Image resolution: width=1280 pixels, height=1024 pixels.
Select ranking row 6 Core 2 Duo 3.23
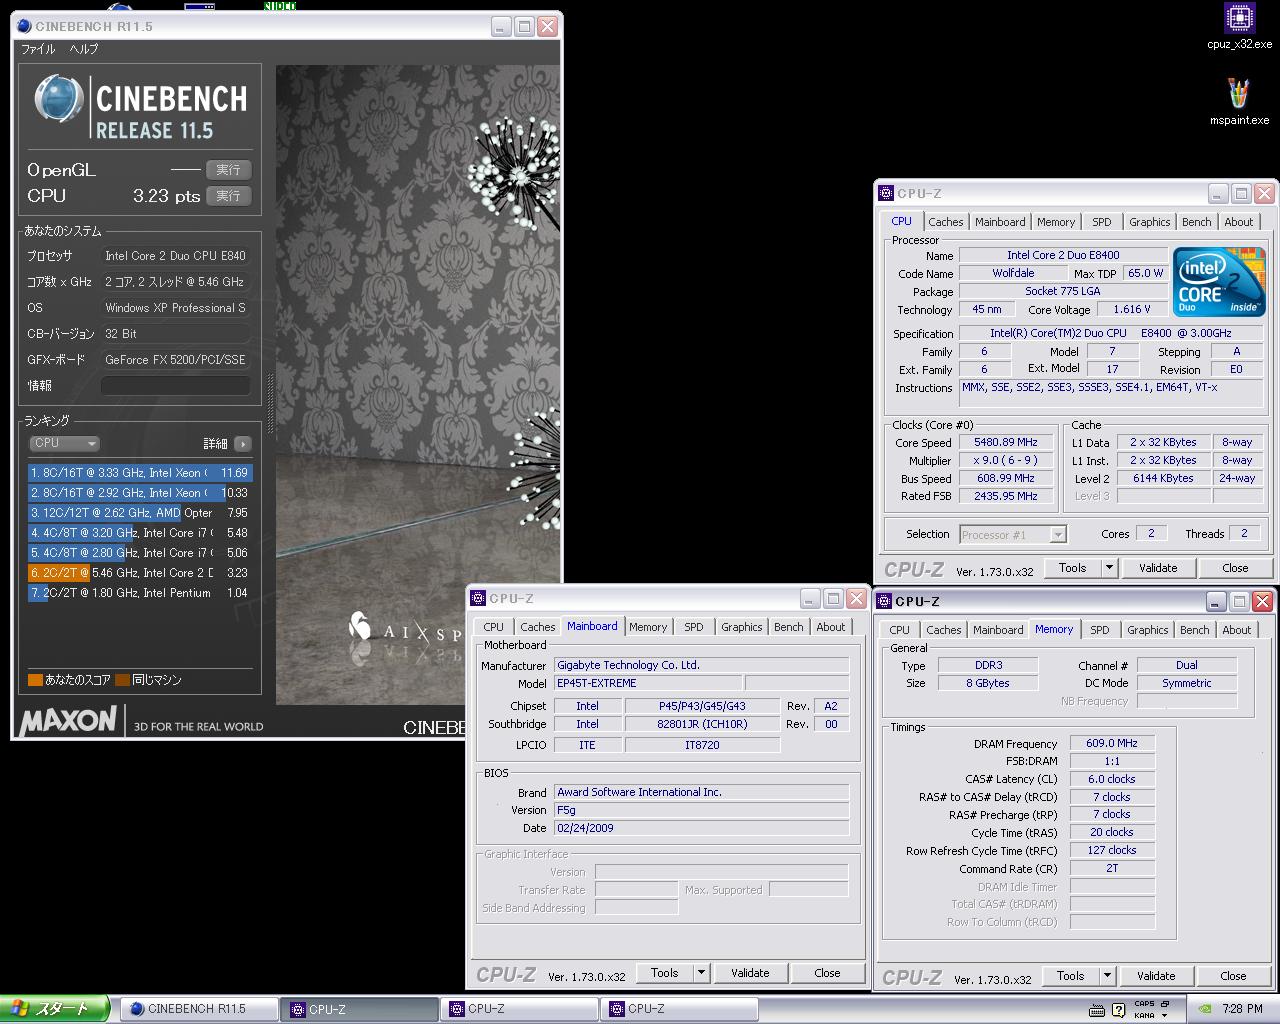pyautogui.click(x=140, y=573)
